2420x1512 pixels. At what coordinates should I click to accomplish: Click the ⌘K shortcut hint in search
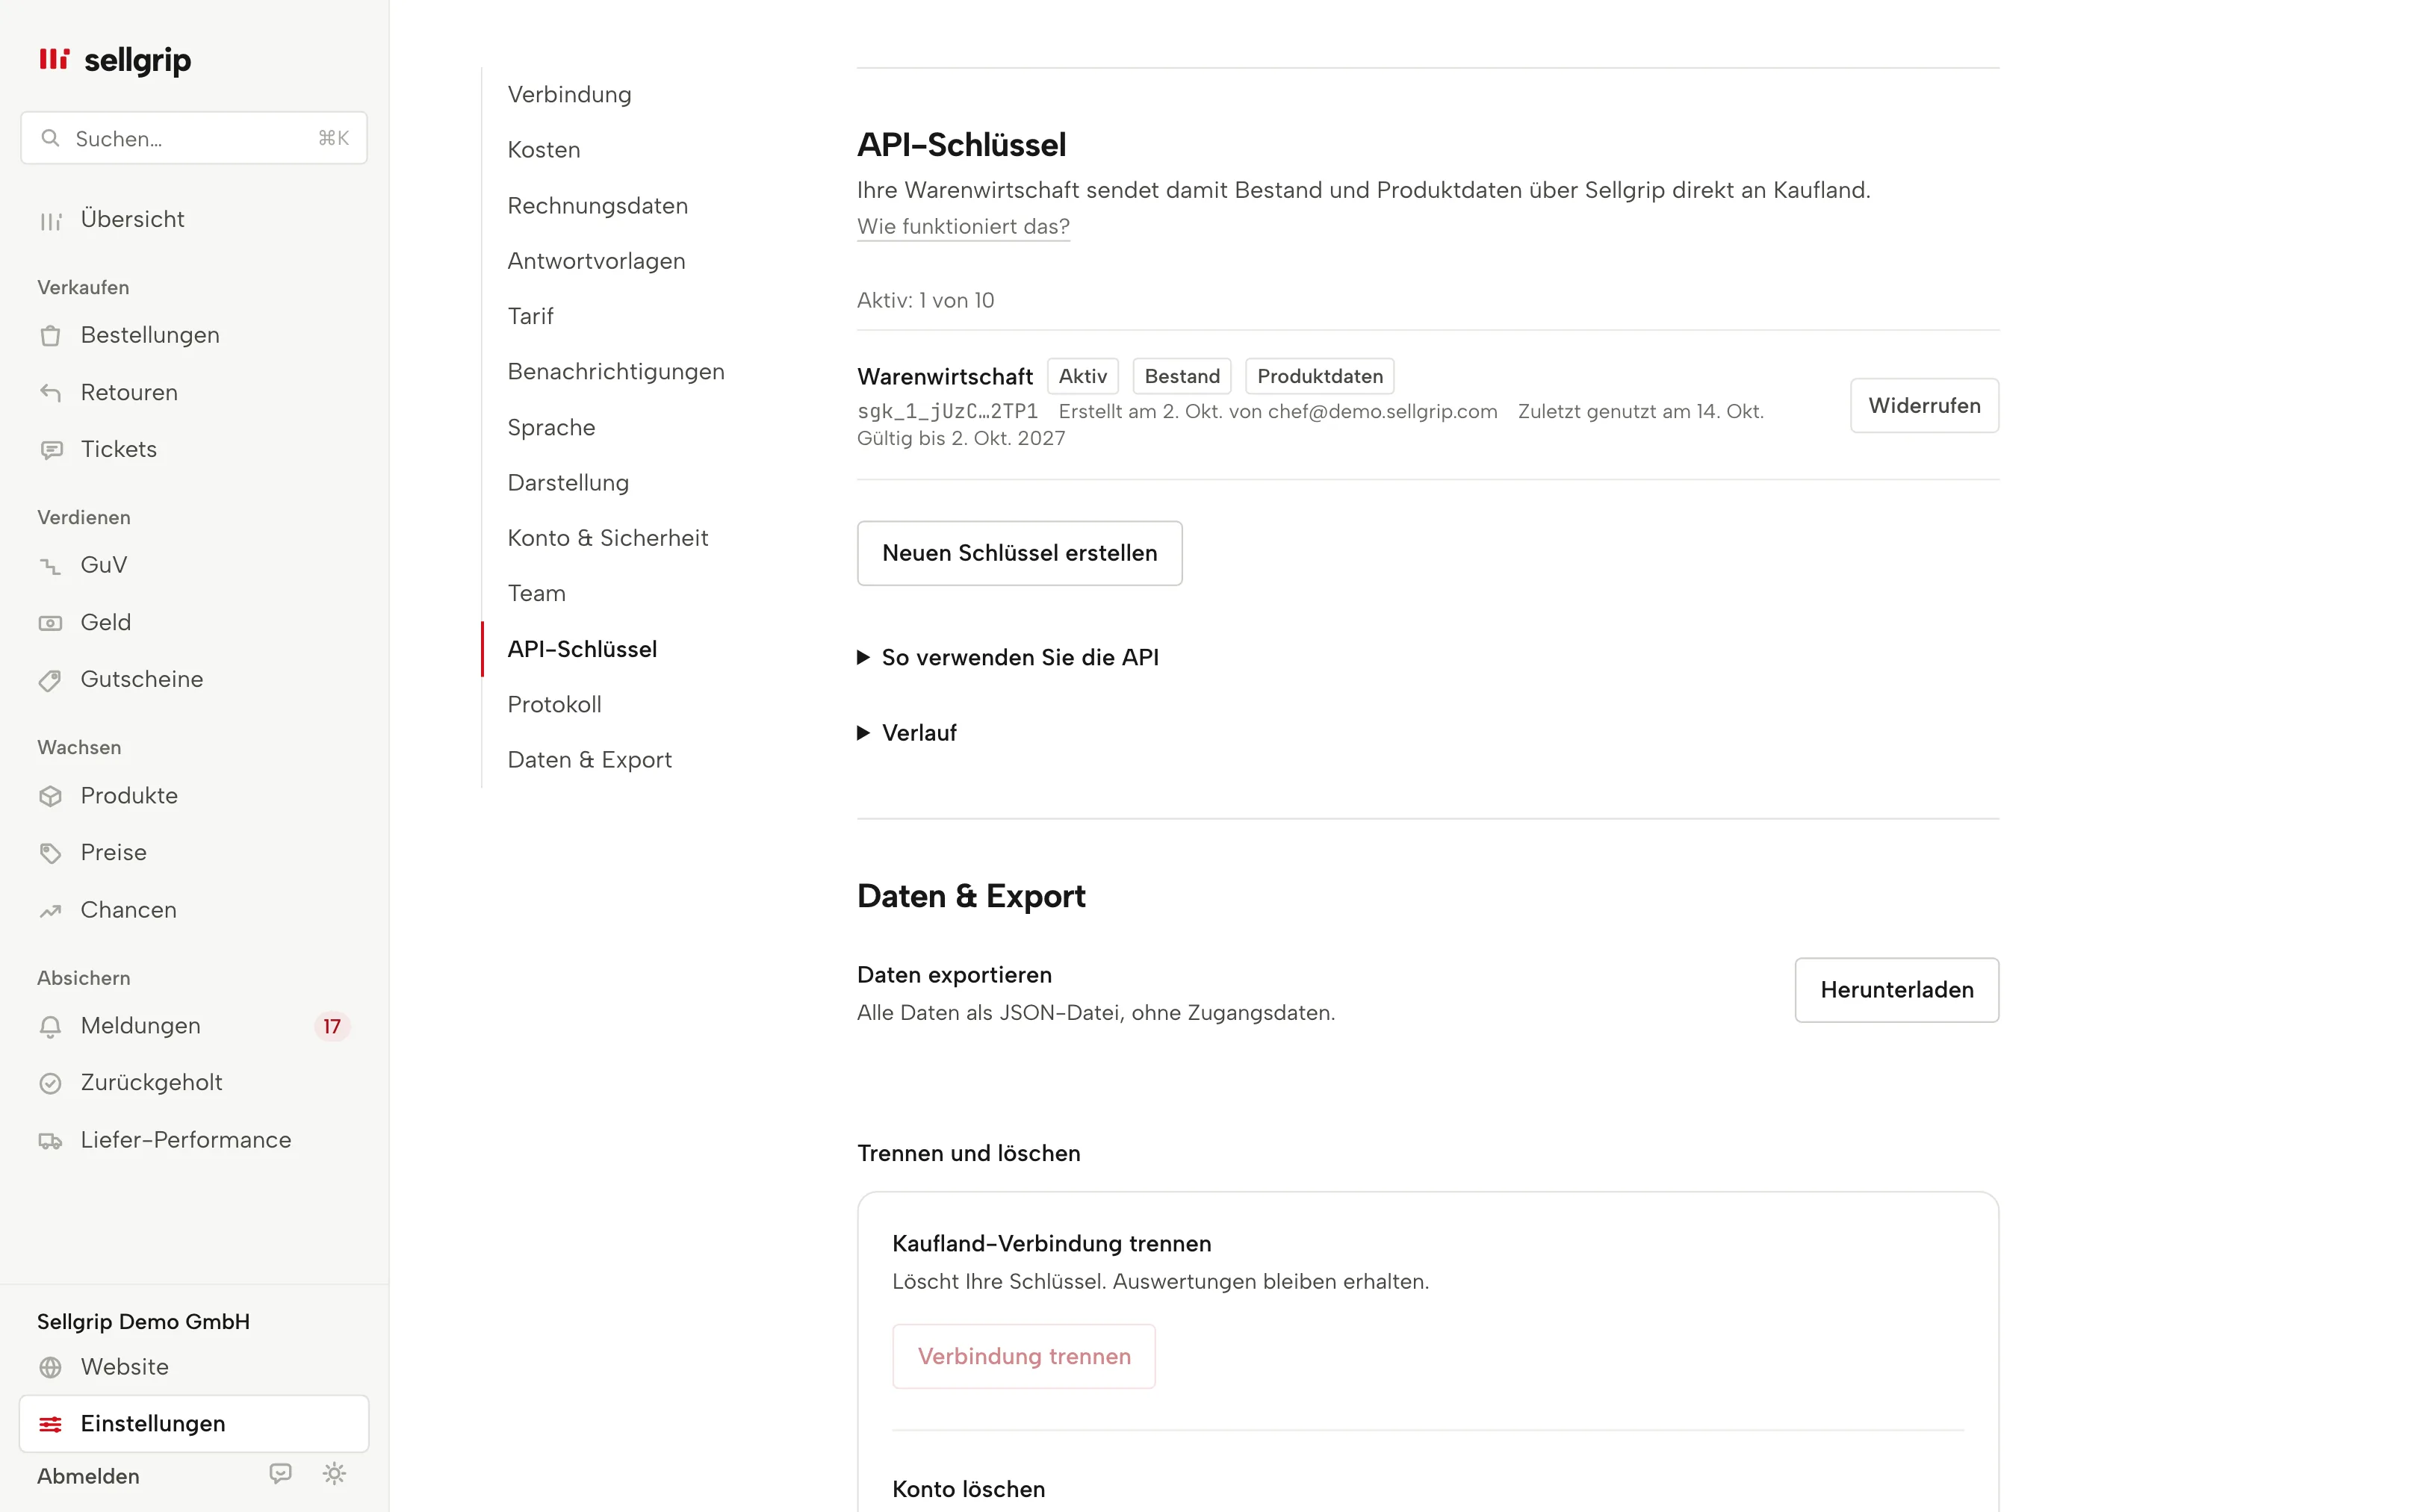coord(333,138)
